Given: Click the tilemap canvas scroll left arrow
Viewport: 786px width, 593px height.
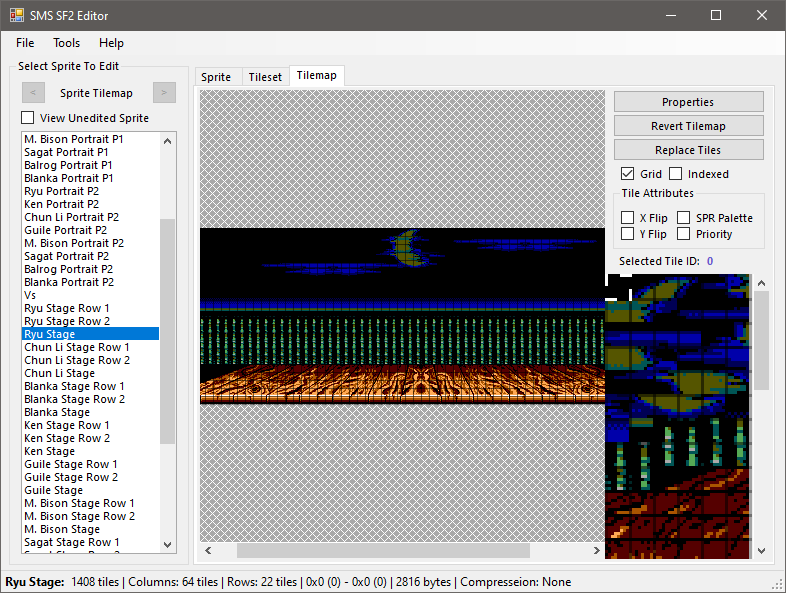Looking at the screenshot, I should coord(208,550).
